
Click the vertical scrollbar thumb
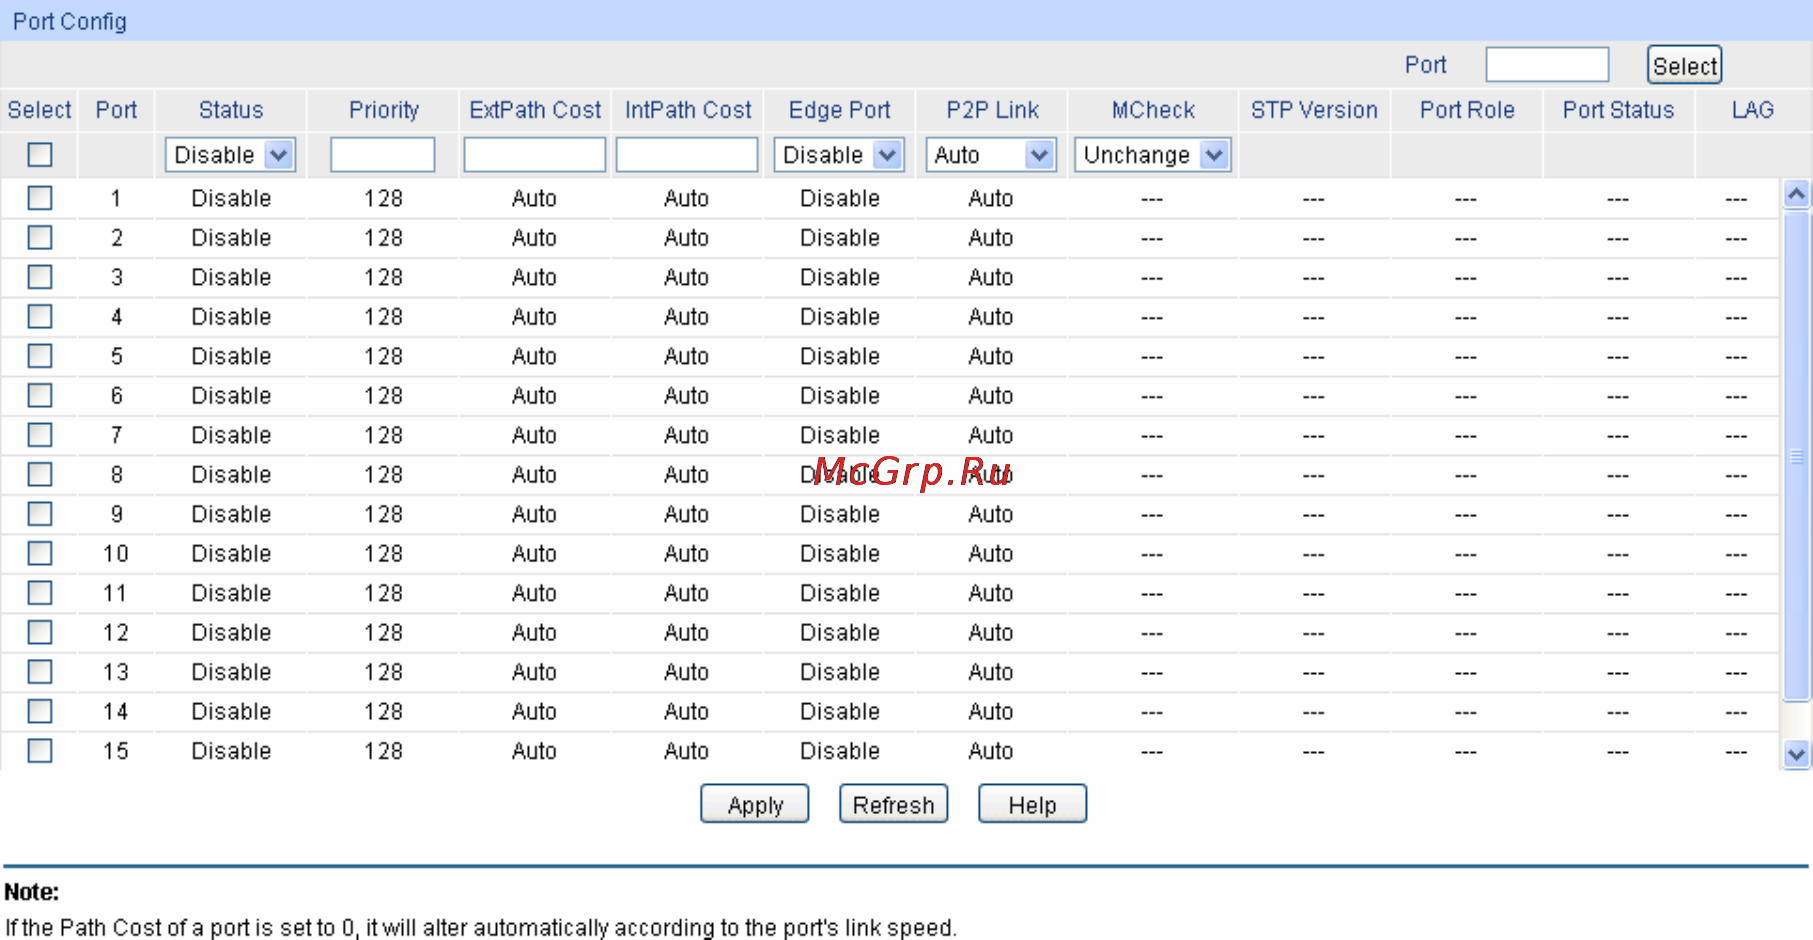click(x=1797, y=456)
